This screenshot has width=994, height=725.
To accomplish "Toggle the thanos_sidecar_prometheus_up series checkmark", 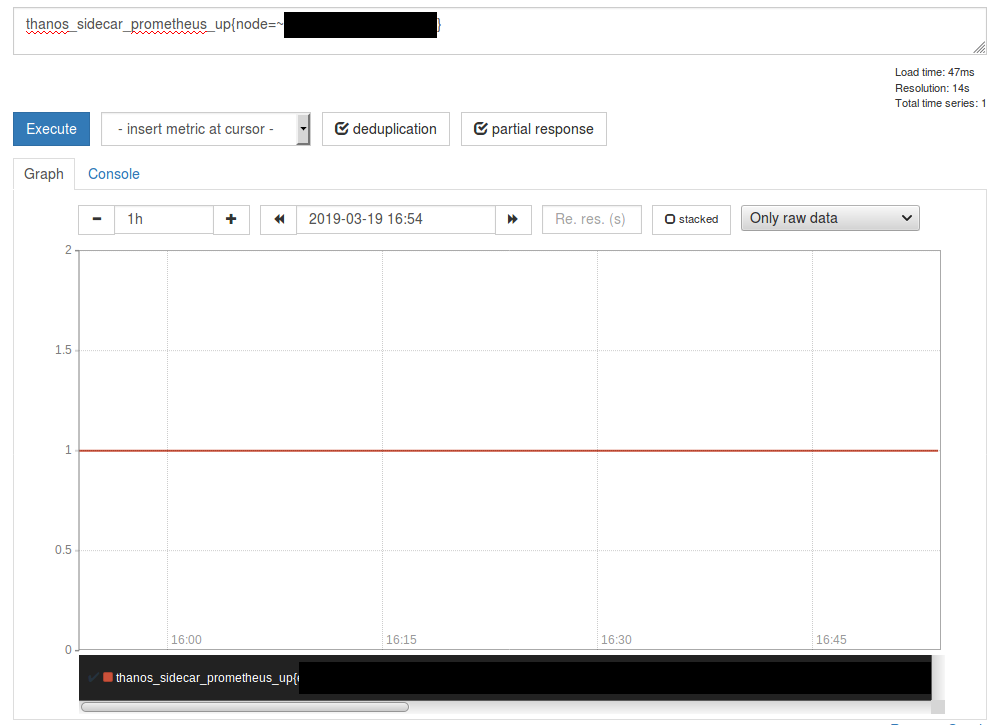I will [93, 678].
